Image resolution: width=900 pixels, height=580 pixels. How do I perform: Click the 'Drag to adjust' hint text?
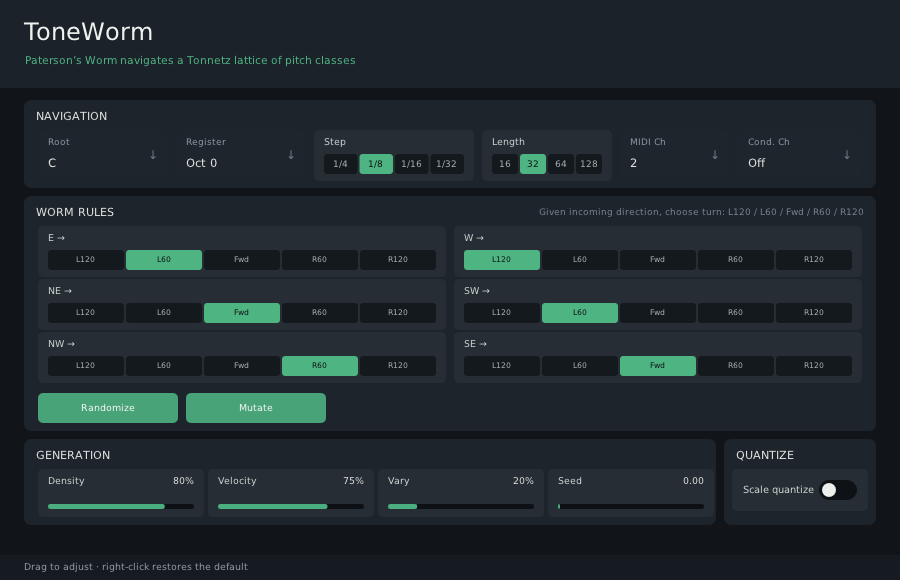click(x=136, y=567)
